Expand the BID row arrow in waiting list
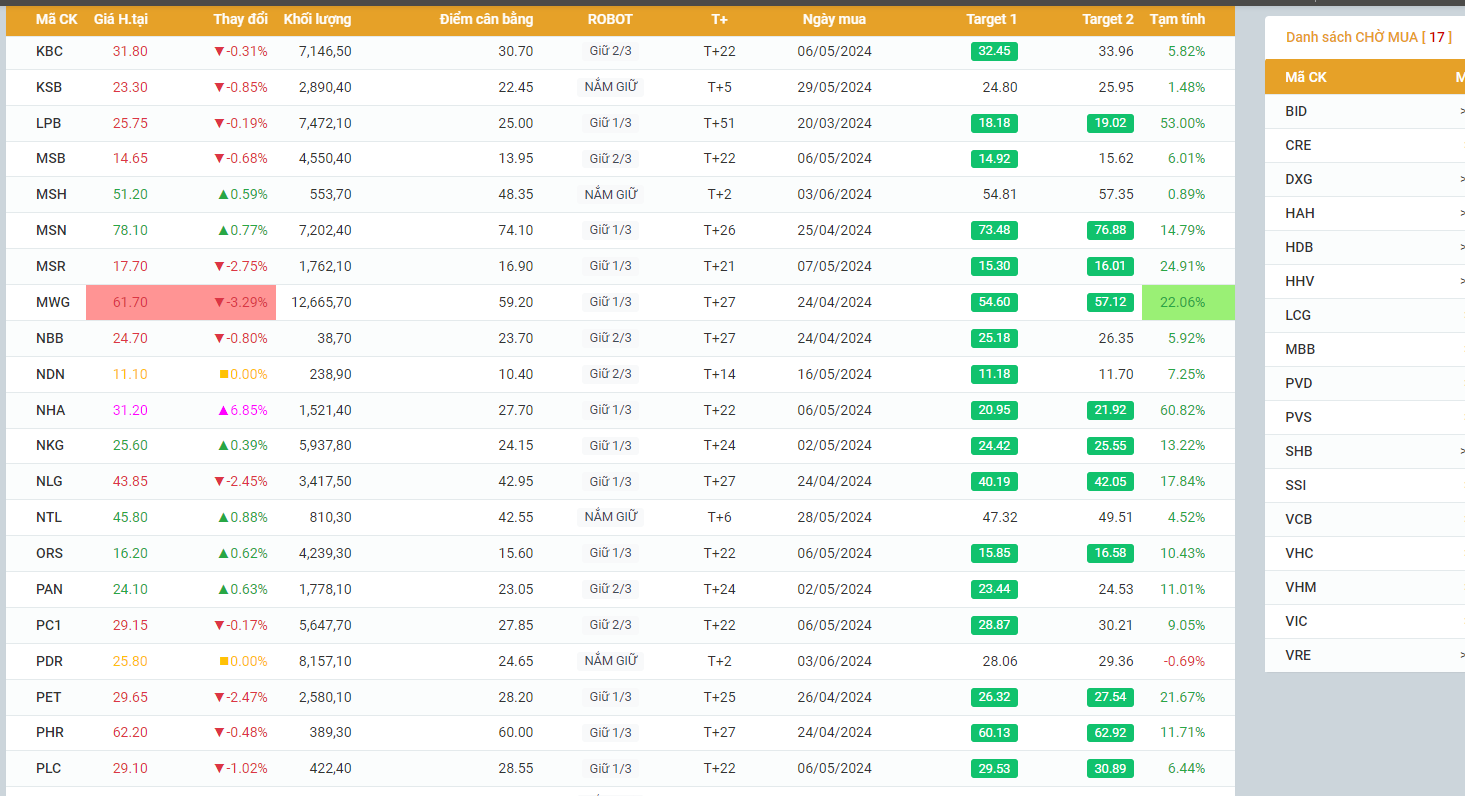 tap(1461, 111)
